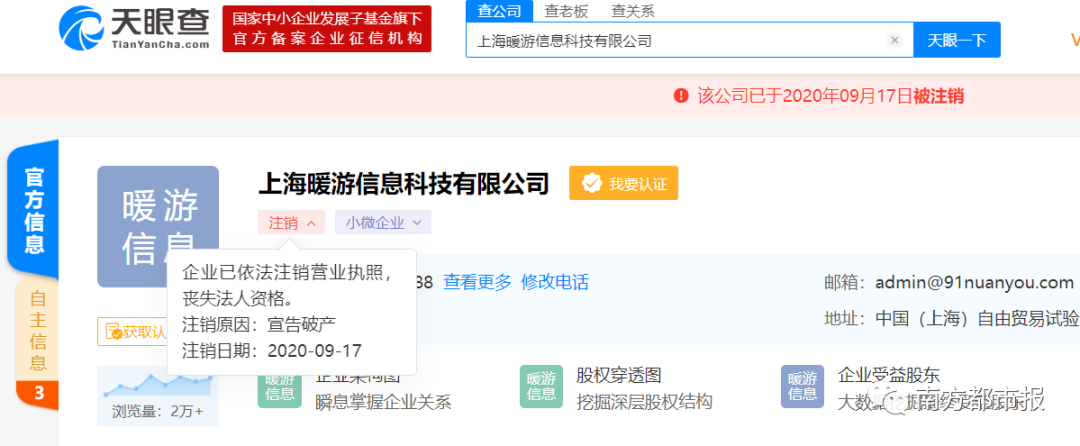
Task: Click the red warning icon in notice bar
Action: pos(681,96)
